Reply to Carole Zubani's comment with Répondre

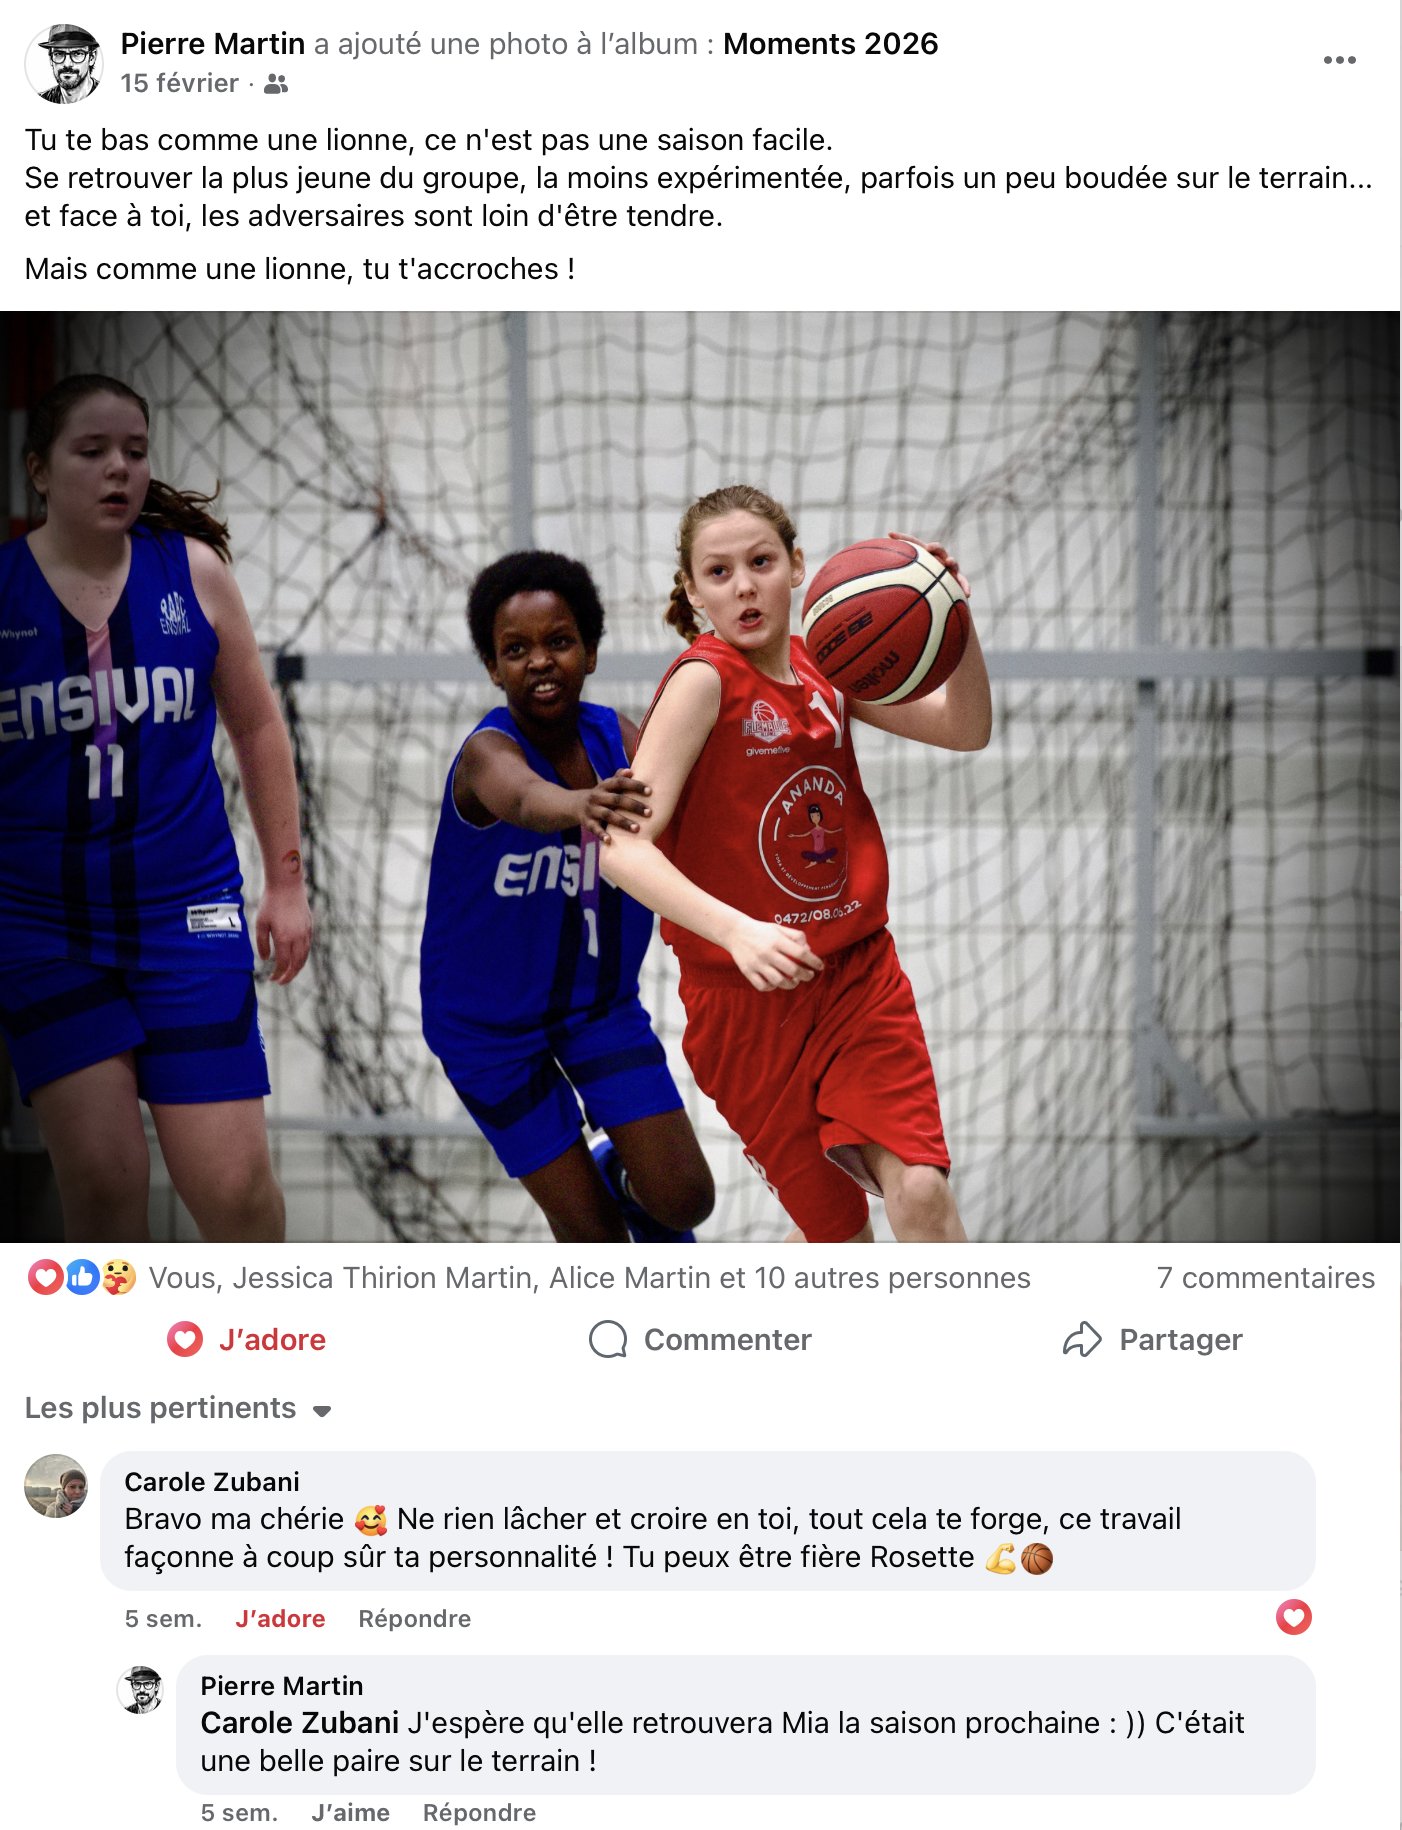click(x=414, y=1619)
